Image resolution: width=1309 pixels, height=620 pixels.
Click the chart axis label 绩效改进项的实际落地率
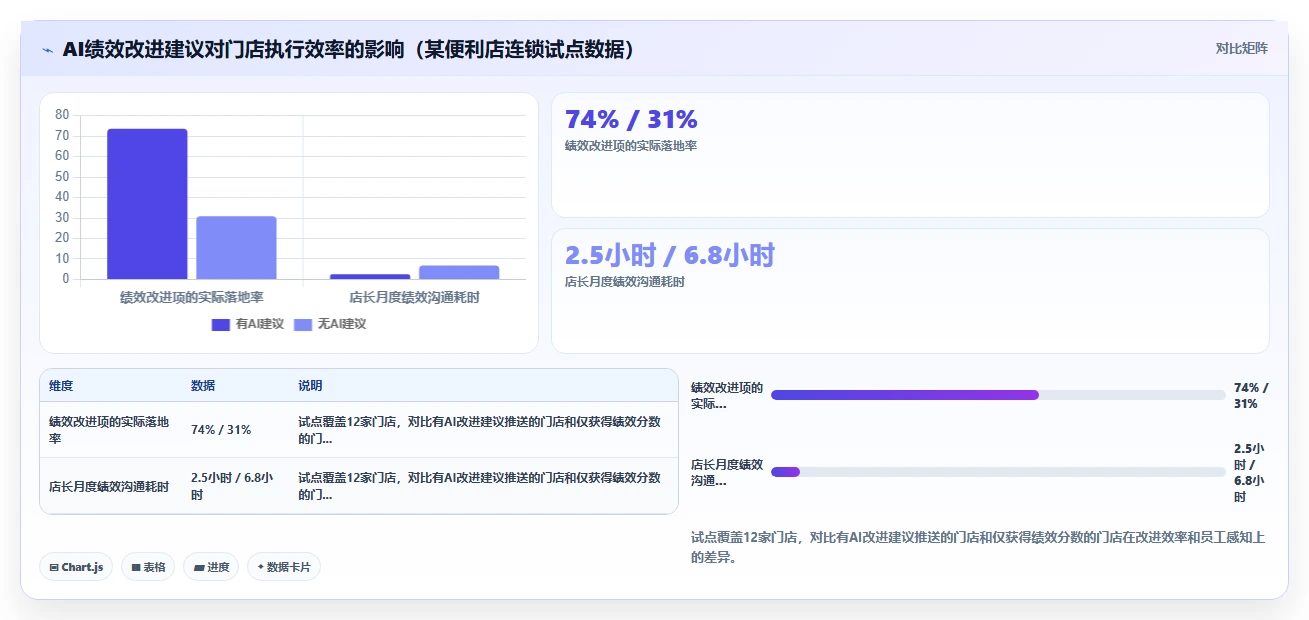click(x=192, y=297)
